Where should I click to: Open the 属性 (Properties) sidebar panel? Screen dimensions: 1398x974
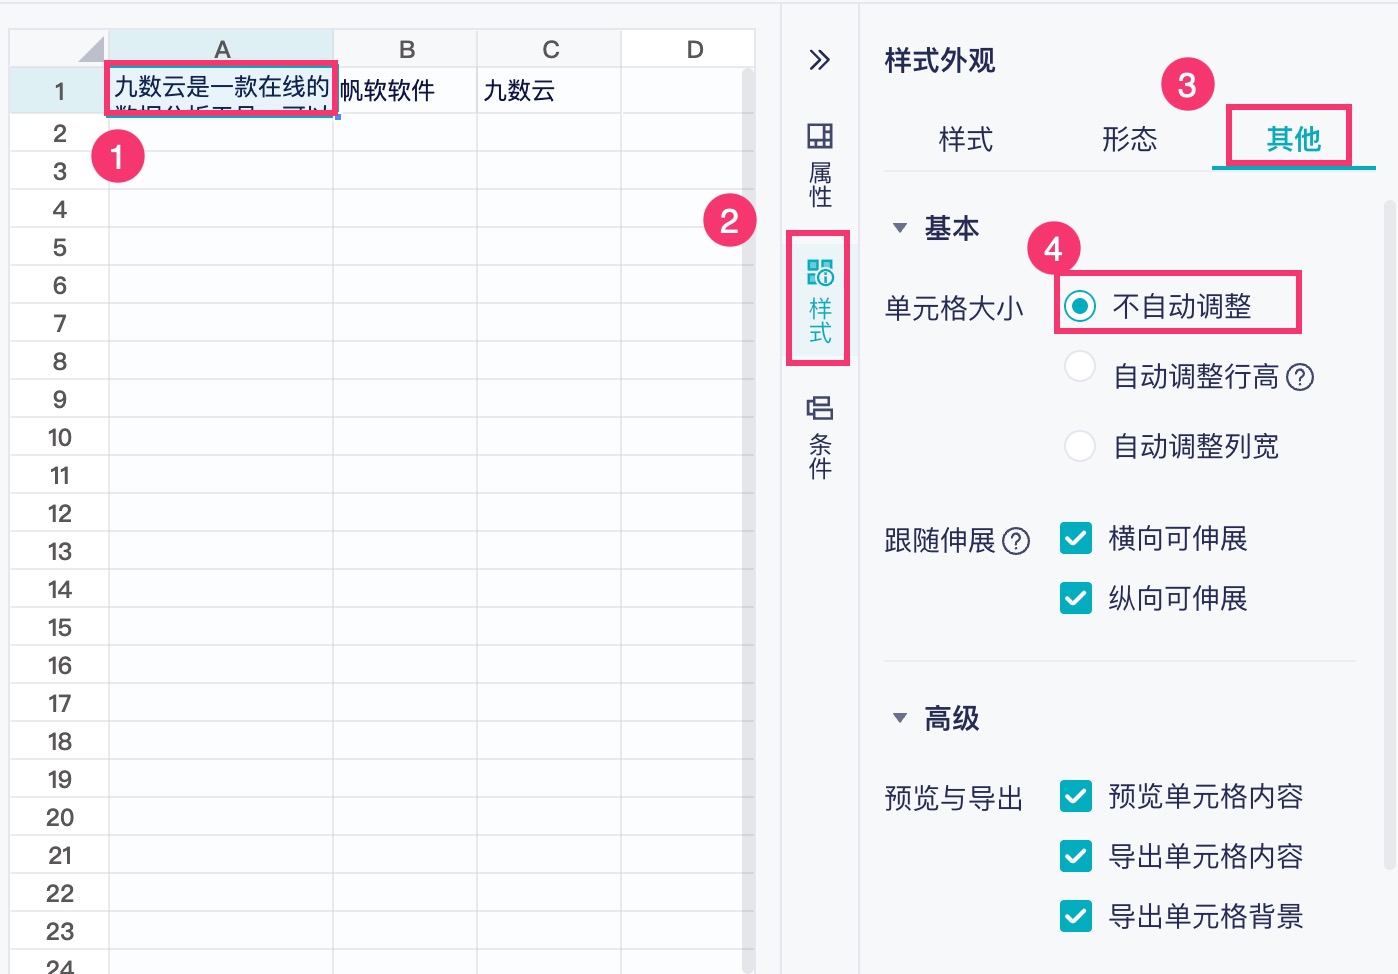coord(820,165)
